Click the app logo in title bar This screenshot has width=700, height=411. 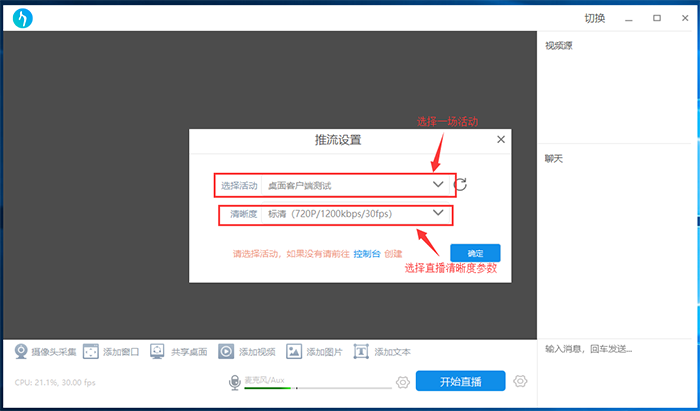(x=22, y=17)
